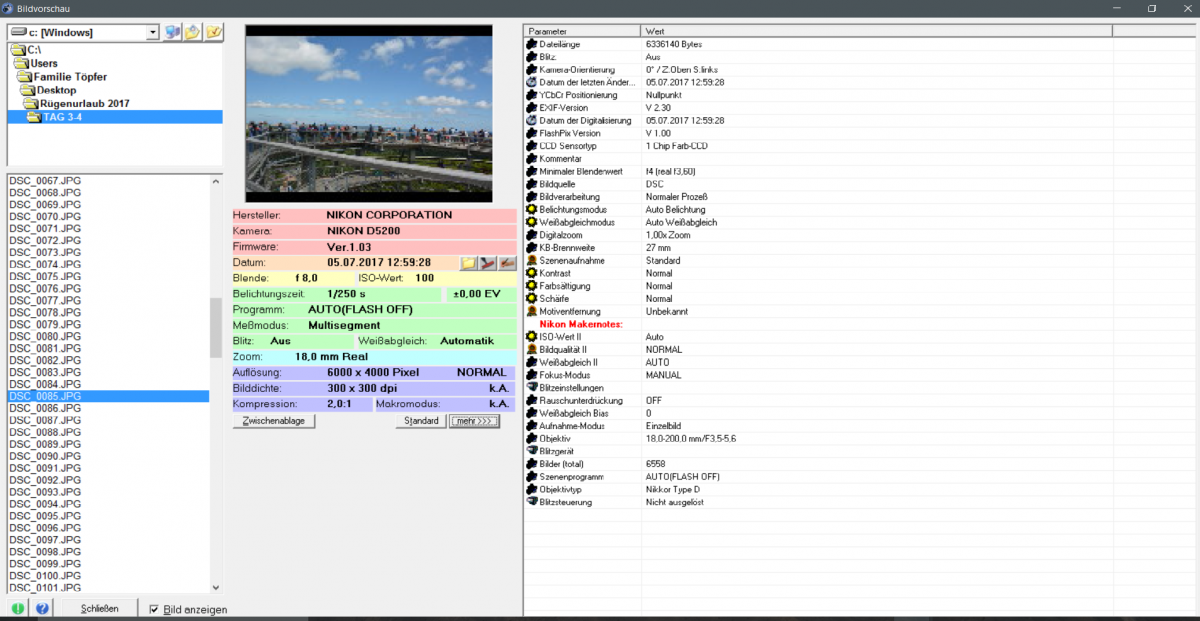
Task: Click the Zwischenablage button
Action: coord(274,421)
